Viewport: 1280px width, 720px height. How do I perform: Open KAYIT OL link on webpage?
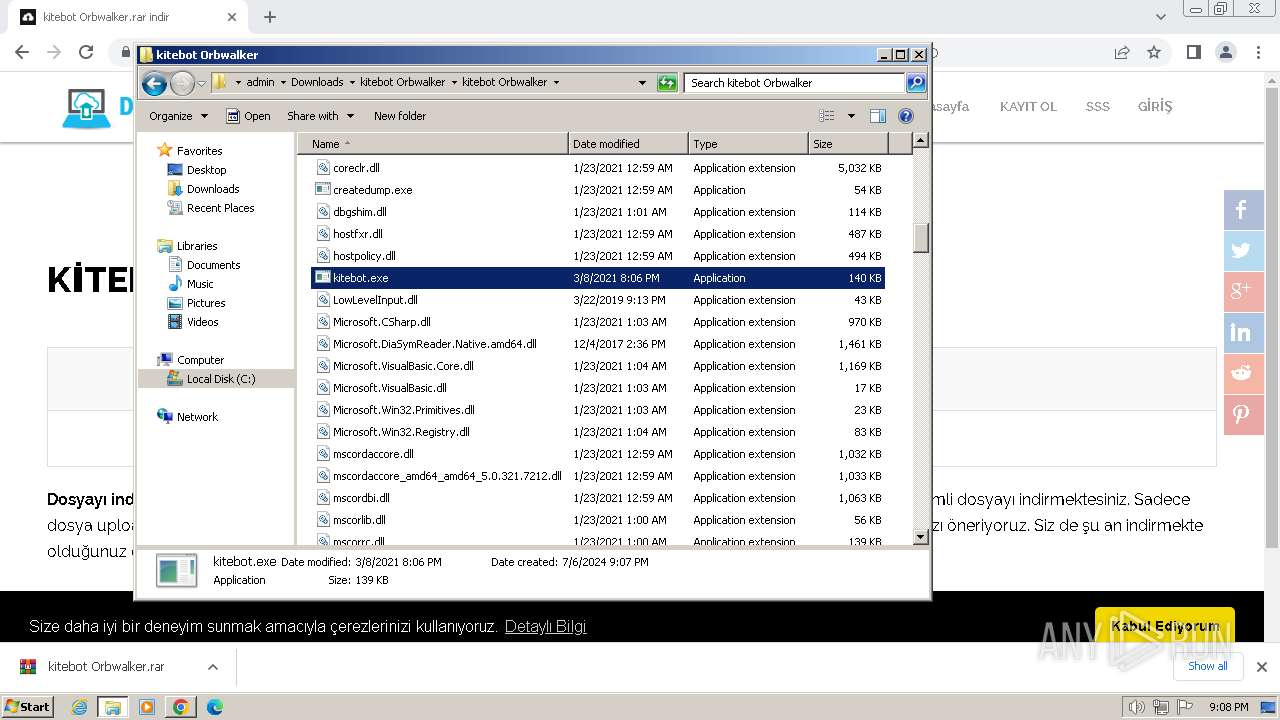(x=1028, y=106)
